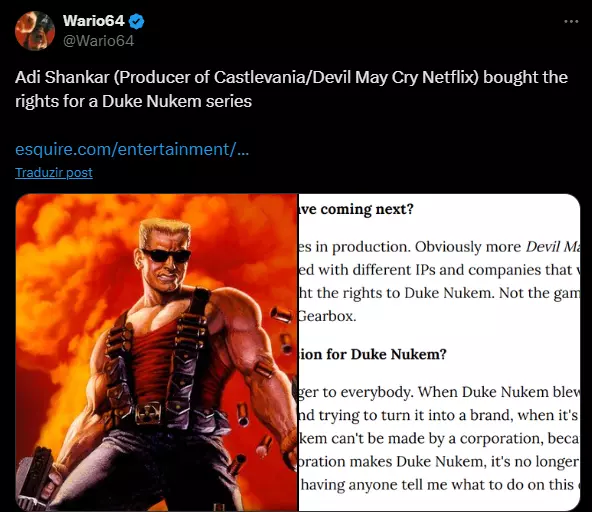The image size is (592, 512).
Task: Open the Esquire article text screenshot
Action: tap(439, 352)
